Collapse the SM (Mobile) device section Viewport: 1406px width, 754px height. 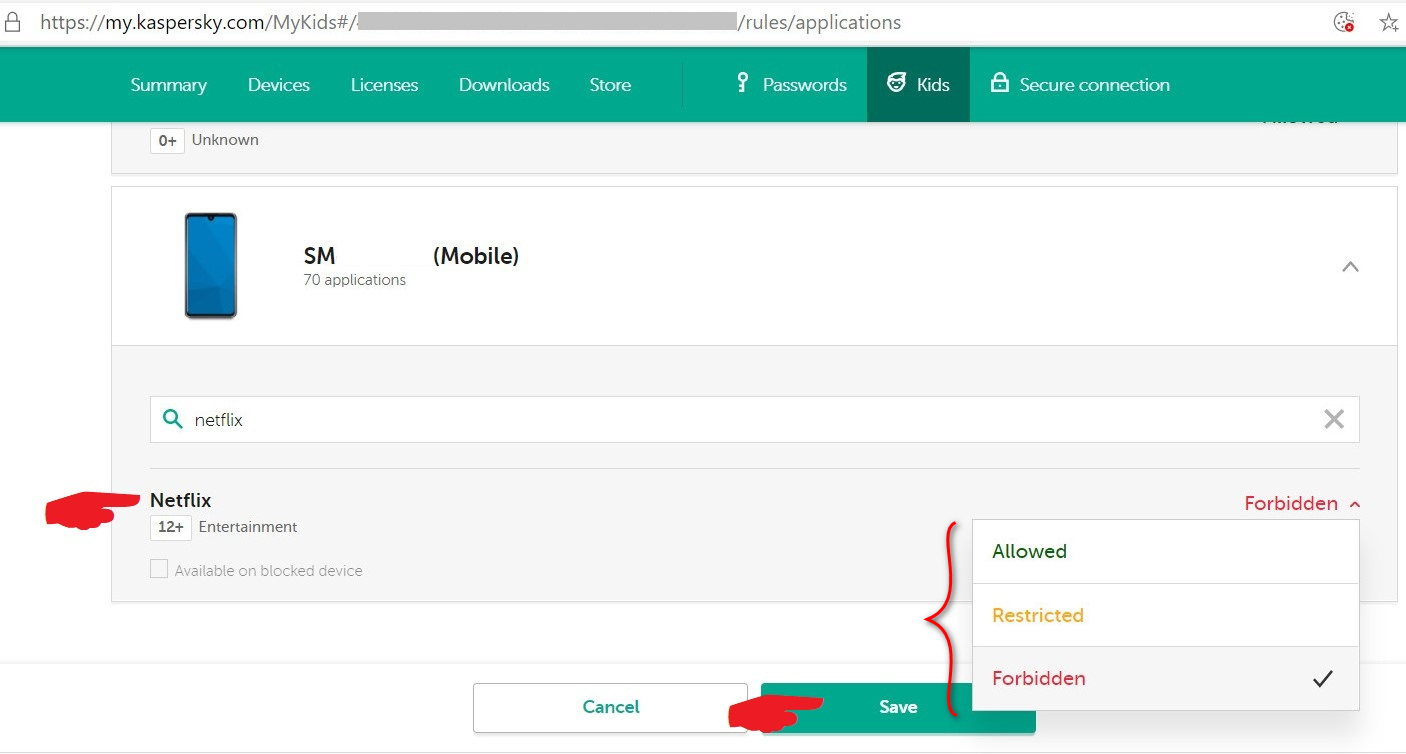click(x=1350, y=266)
